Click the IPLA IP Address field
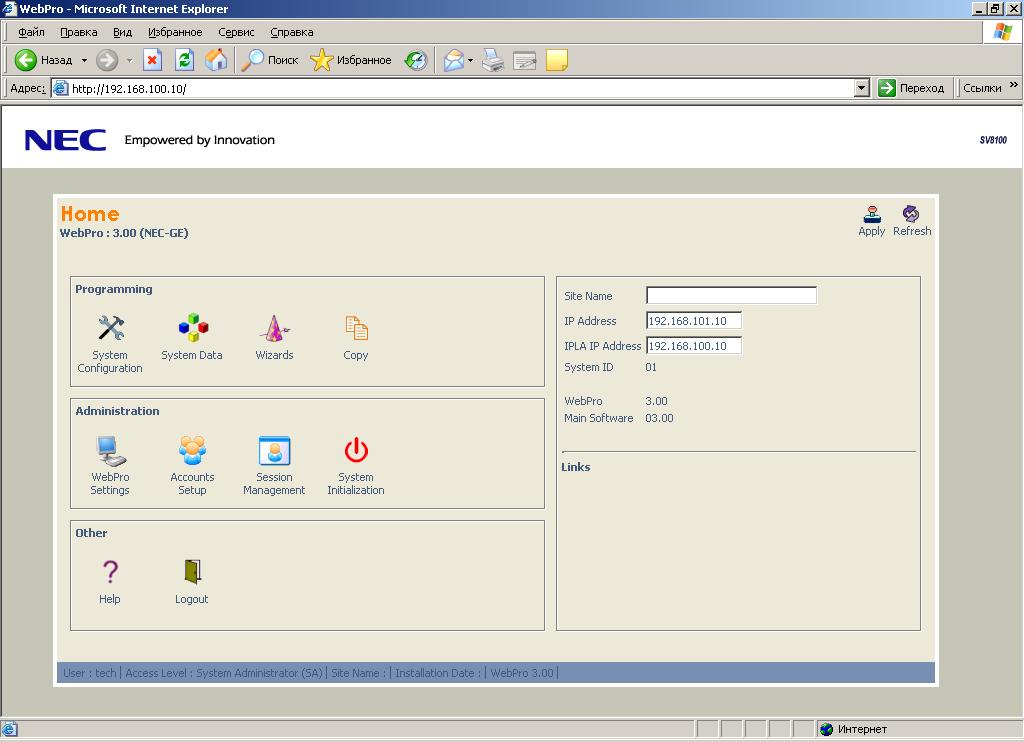 (x=694, y=346)
